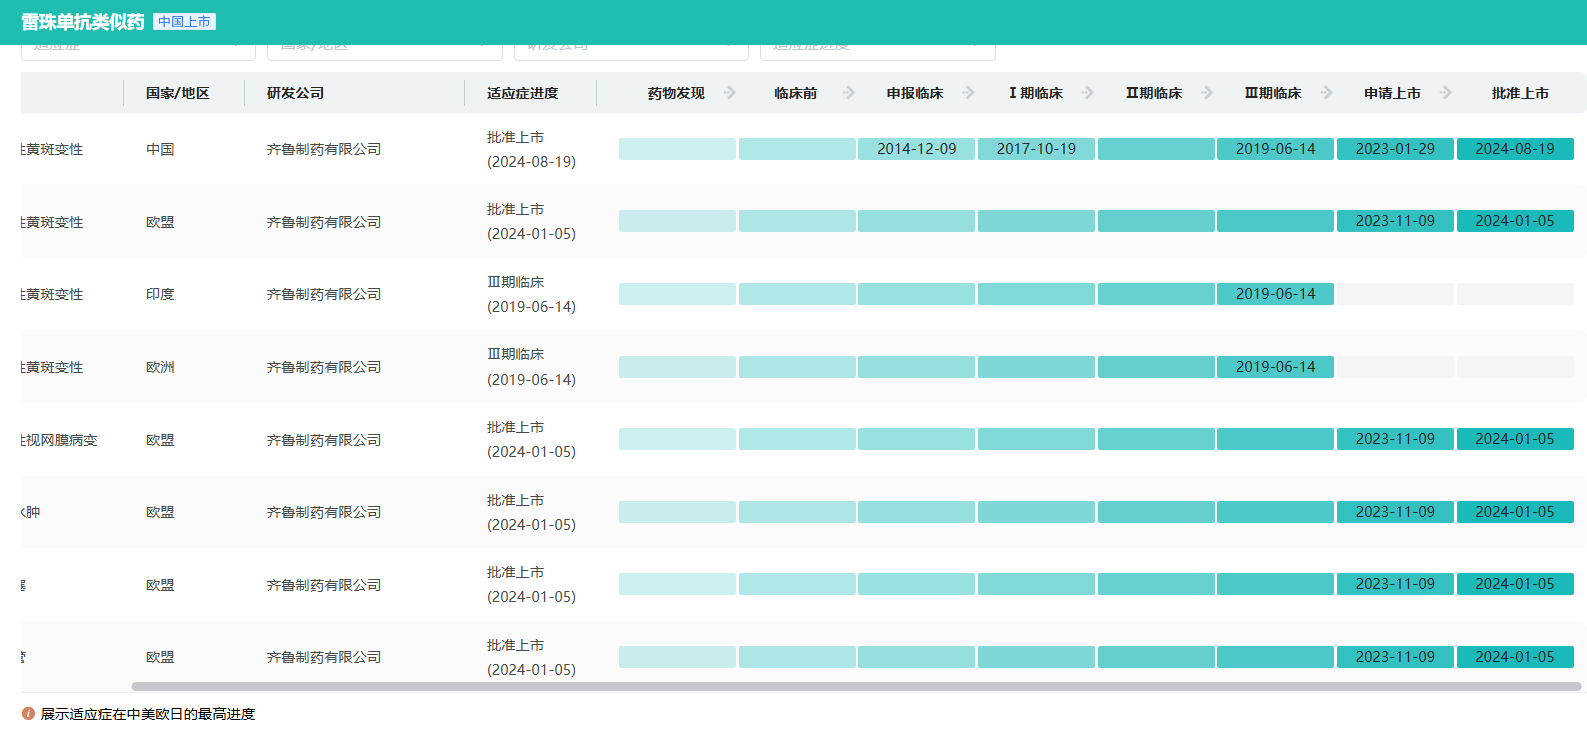Click the arrow icon after Ⅲ期临床
This screenshot has width=1587, height=730.
coord(1327,93)
